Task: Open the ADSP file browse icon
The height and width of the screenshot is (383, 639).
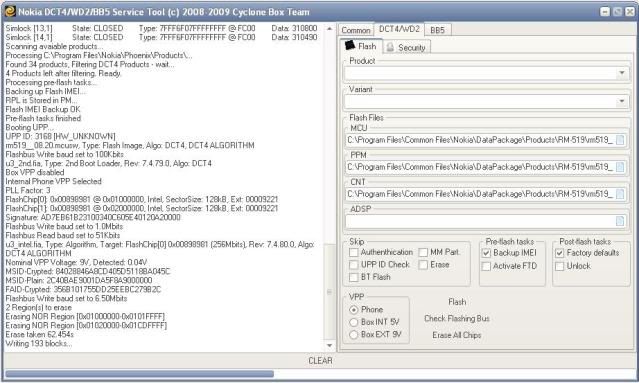Action: (x=620, y=221)
